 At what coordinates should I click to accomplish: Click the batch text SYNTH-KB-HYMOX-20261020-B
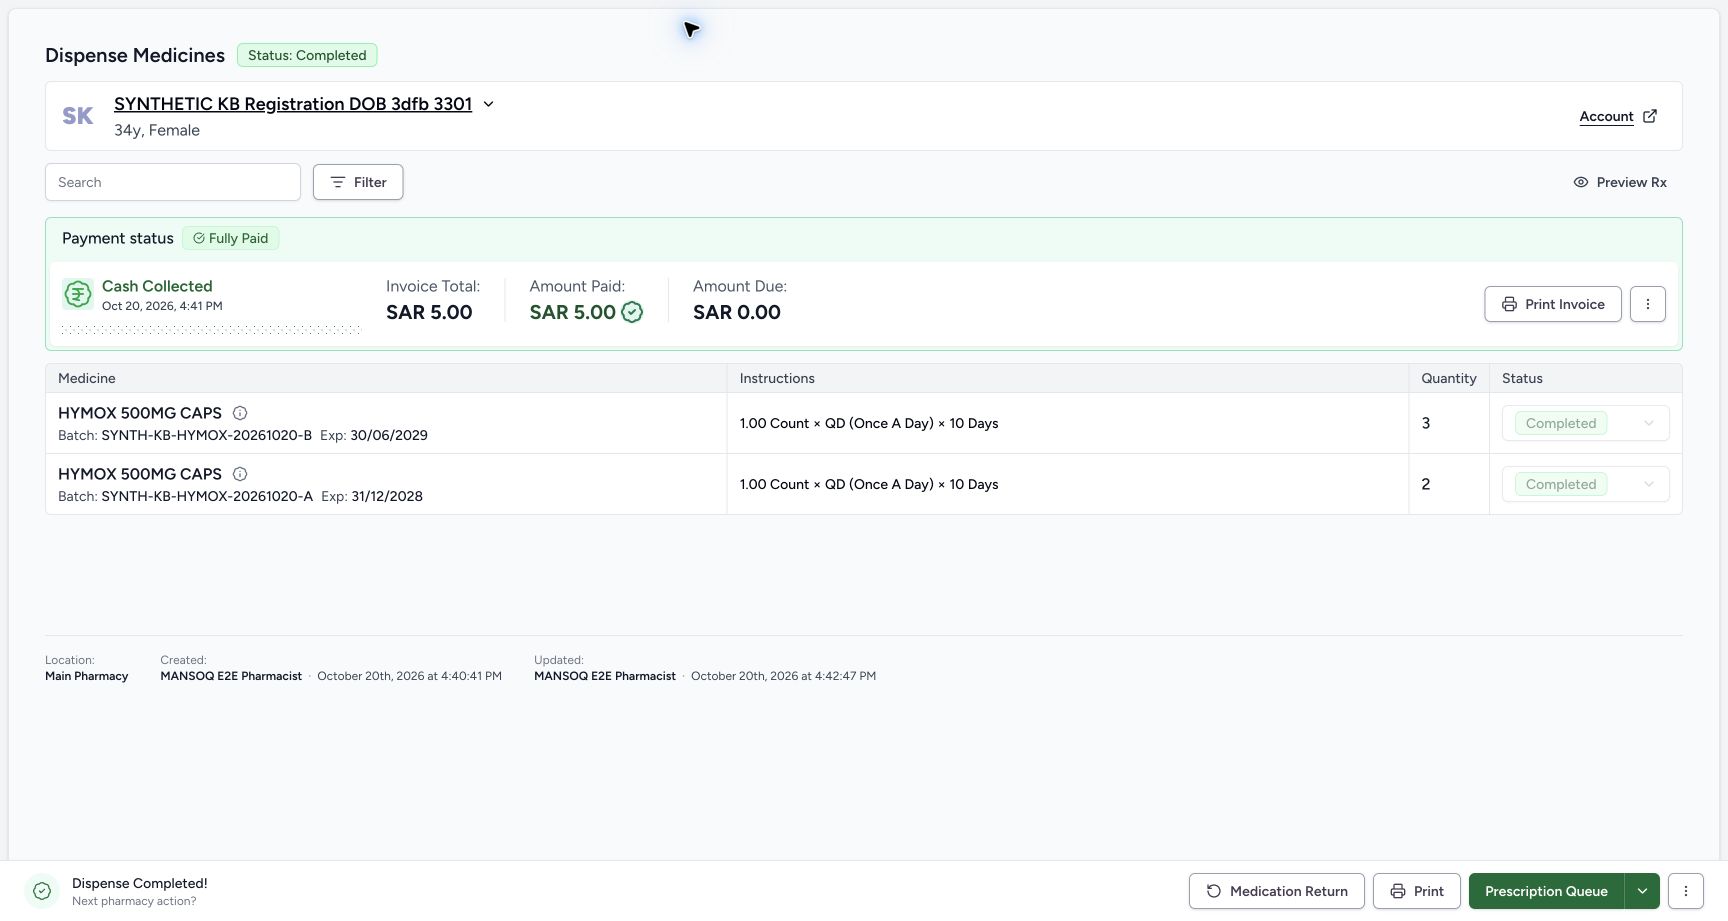[x=207, y=435]
